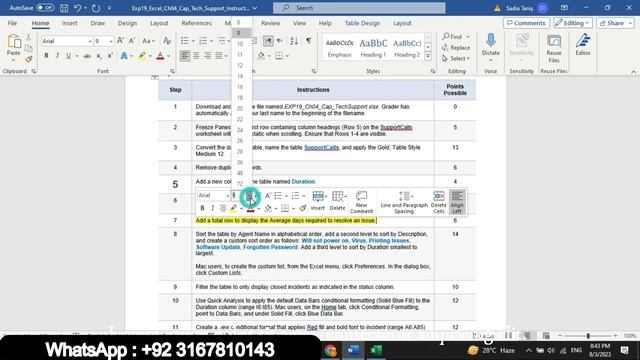640x360 pixels.
Task: Toggle left-to-right text direction button
Action: [268, 41]
